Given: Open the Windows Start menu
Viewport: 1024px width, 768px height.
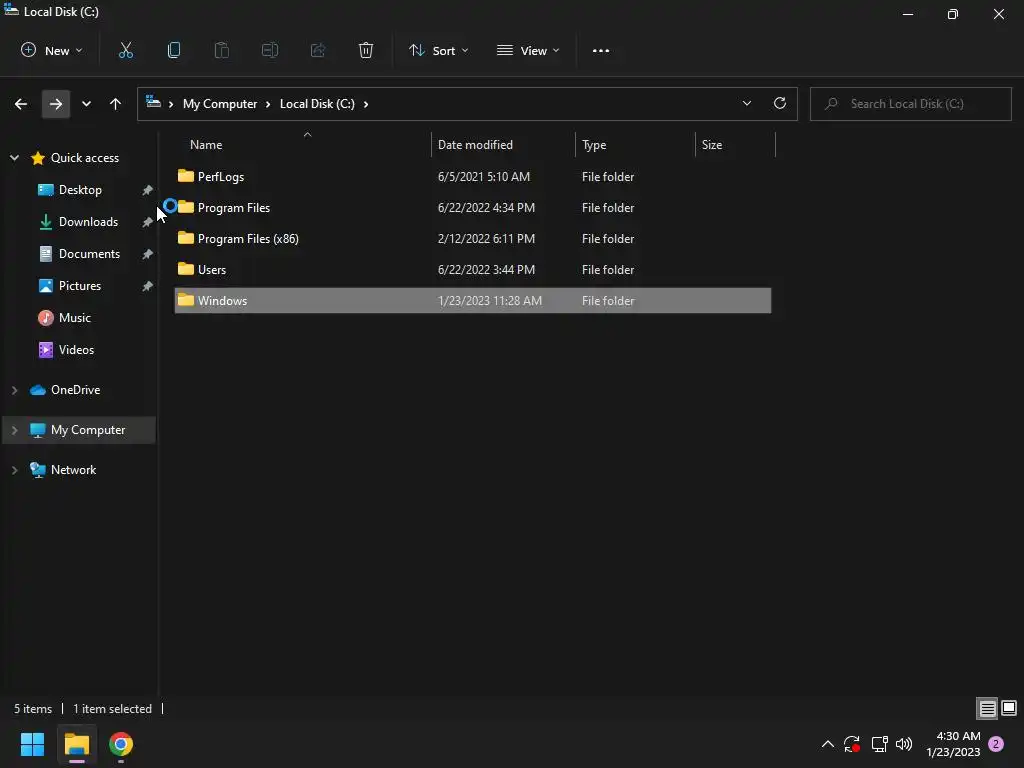Looking at the screenshot, I should coord(32,744).
